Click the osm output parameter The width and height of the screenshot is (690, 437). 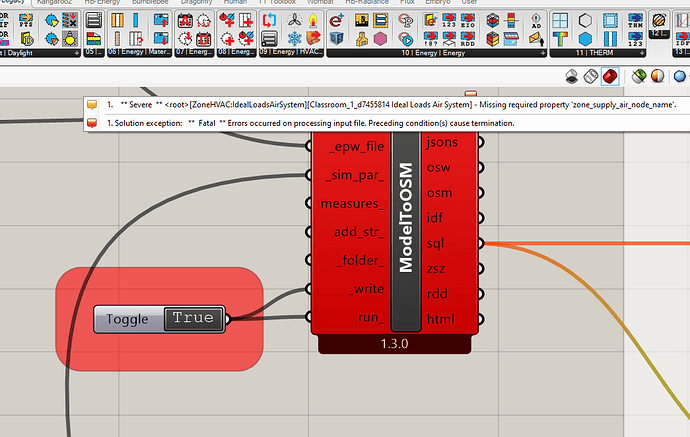point(439,193)
